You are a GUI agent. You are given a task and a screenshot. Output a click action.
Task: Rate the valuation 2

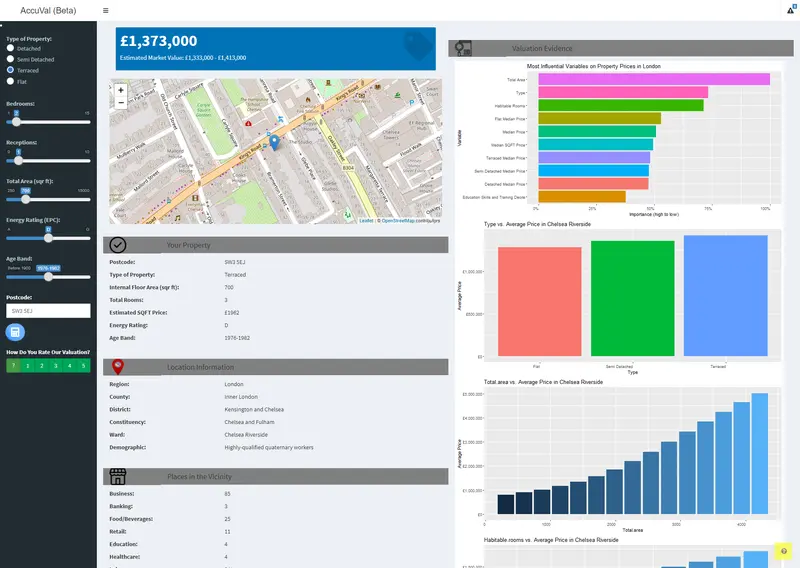tap(42, 365)
